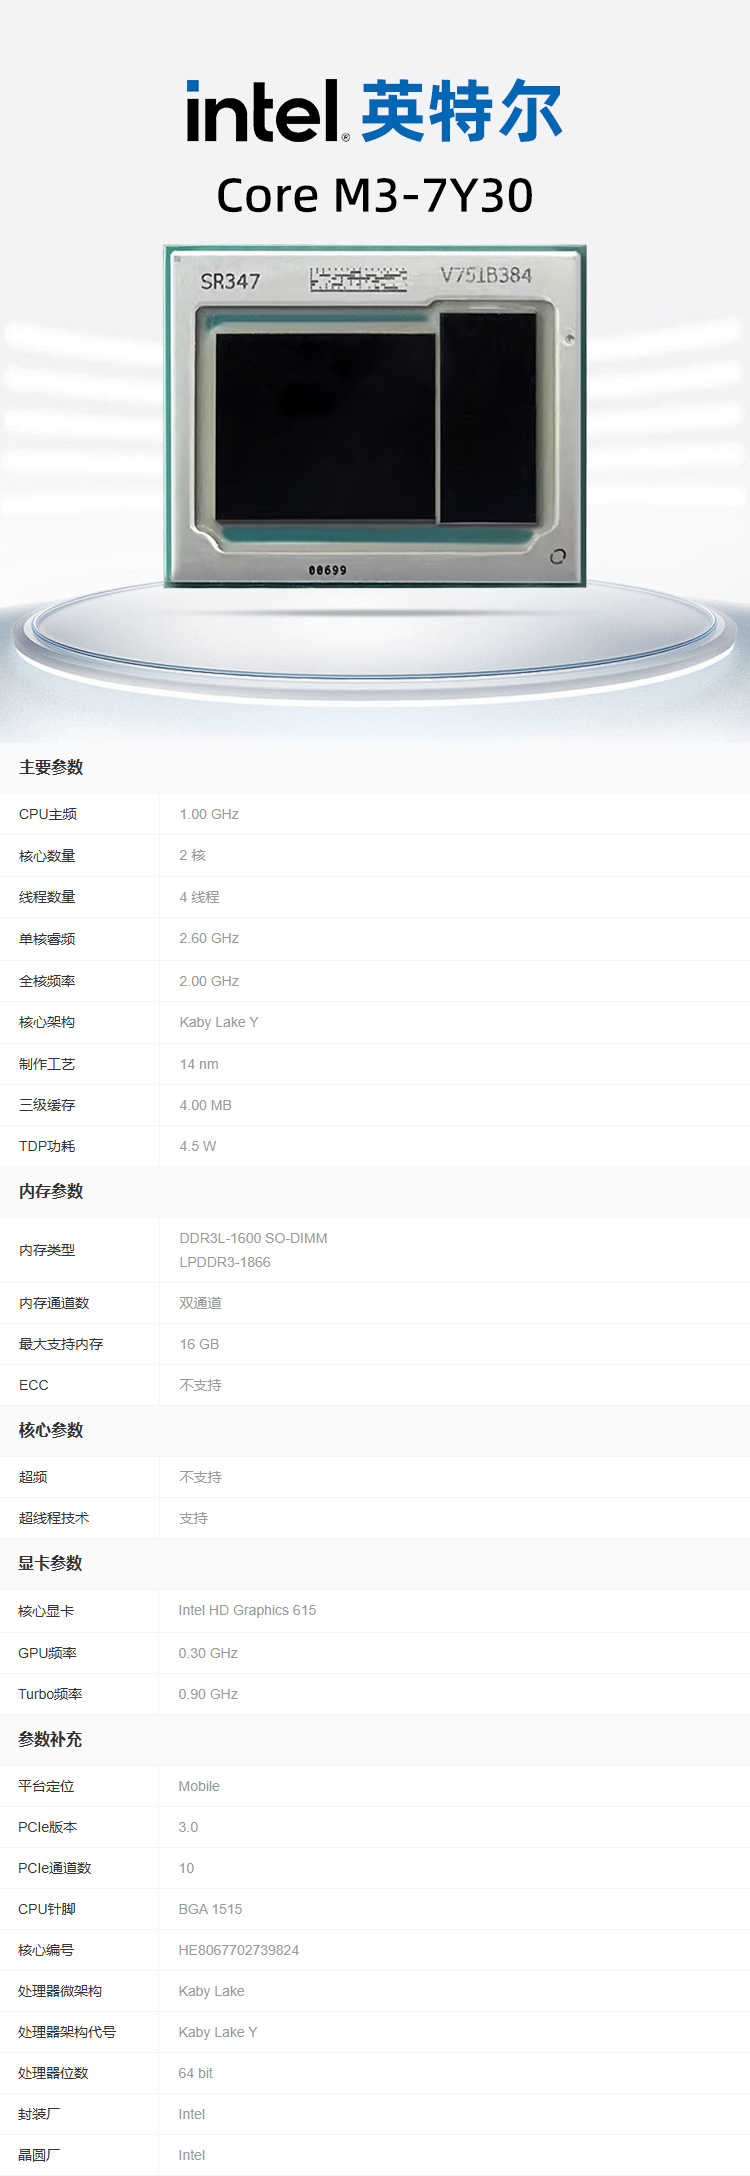Viewport: 750px width, 2176px height.
Task: Select the 64 bit value
Action: [195, 2073]
